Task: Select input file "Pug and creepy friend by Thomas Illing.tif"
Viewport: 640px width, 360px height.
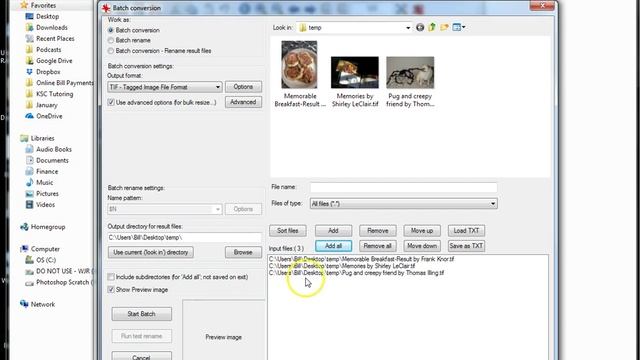Action: 356,273
